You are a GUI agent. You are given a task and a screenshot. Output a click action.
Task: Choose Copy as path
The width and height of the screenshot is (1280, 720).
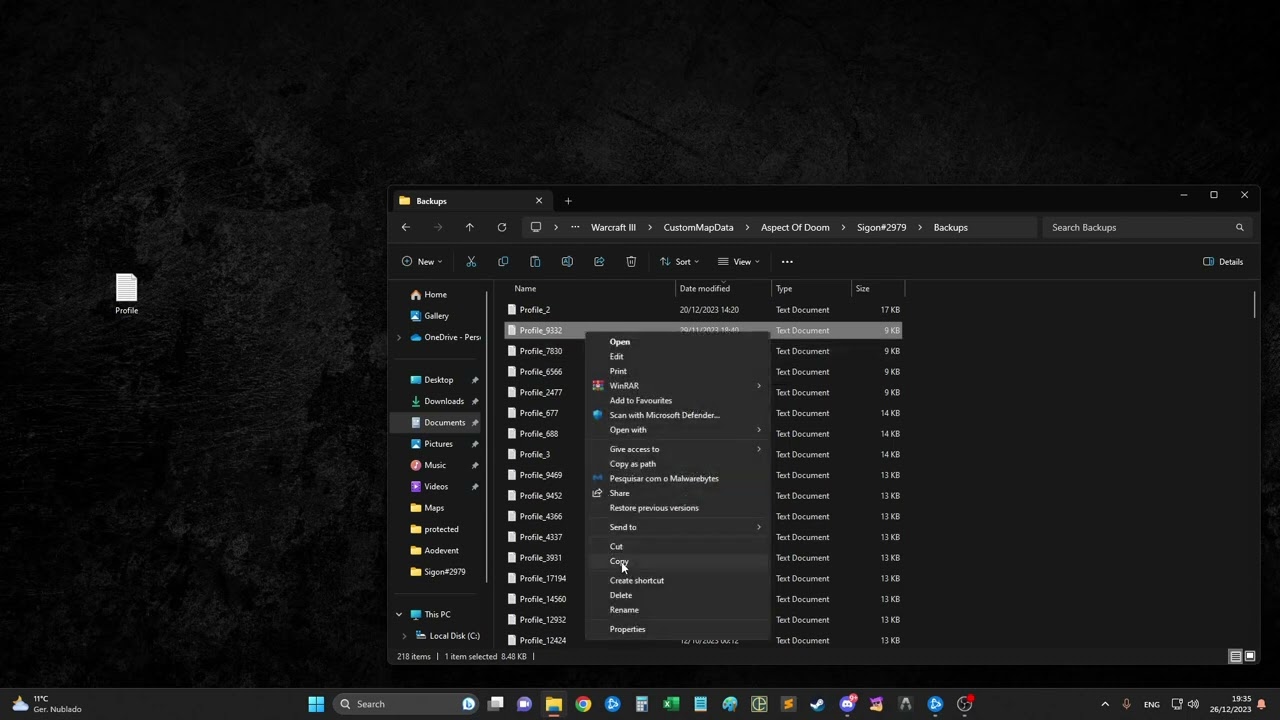(677, 464)
